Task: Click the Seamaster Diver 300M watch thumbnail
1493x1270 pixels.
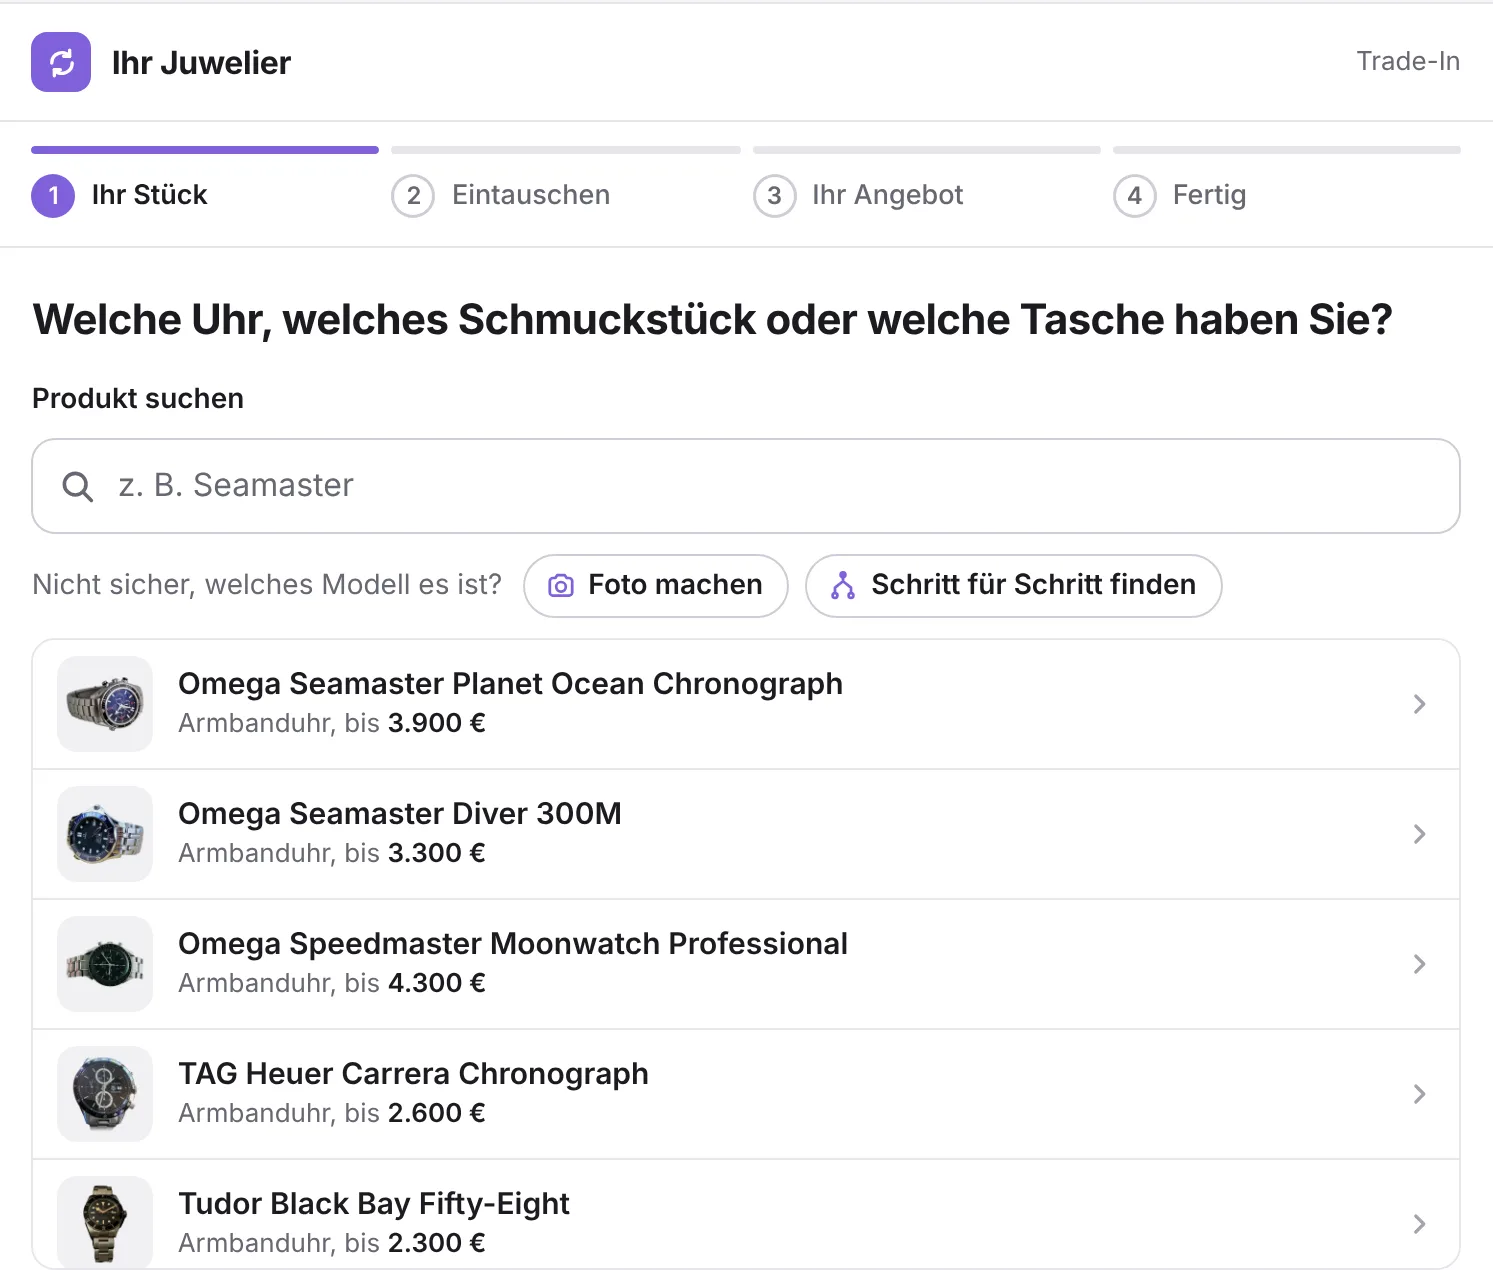Action: click(x=105, y=834)
